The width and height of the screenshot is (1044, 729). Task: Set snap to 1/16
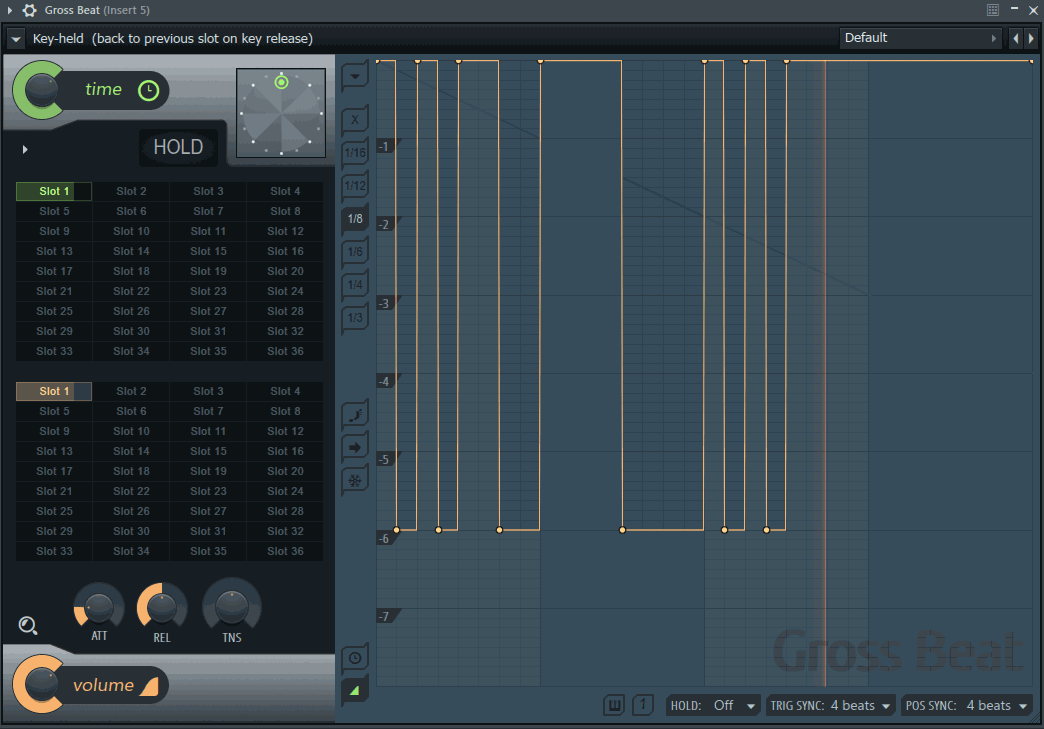[355, 152]
